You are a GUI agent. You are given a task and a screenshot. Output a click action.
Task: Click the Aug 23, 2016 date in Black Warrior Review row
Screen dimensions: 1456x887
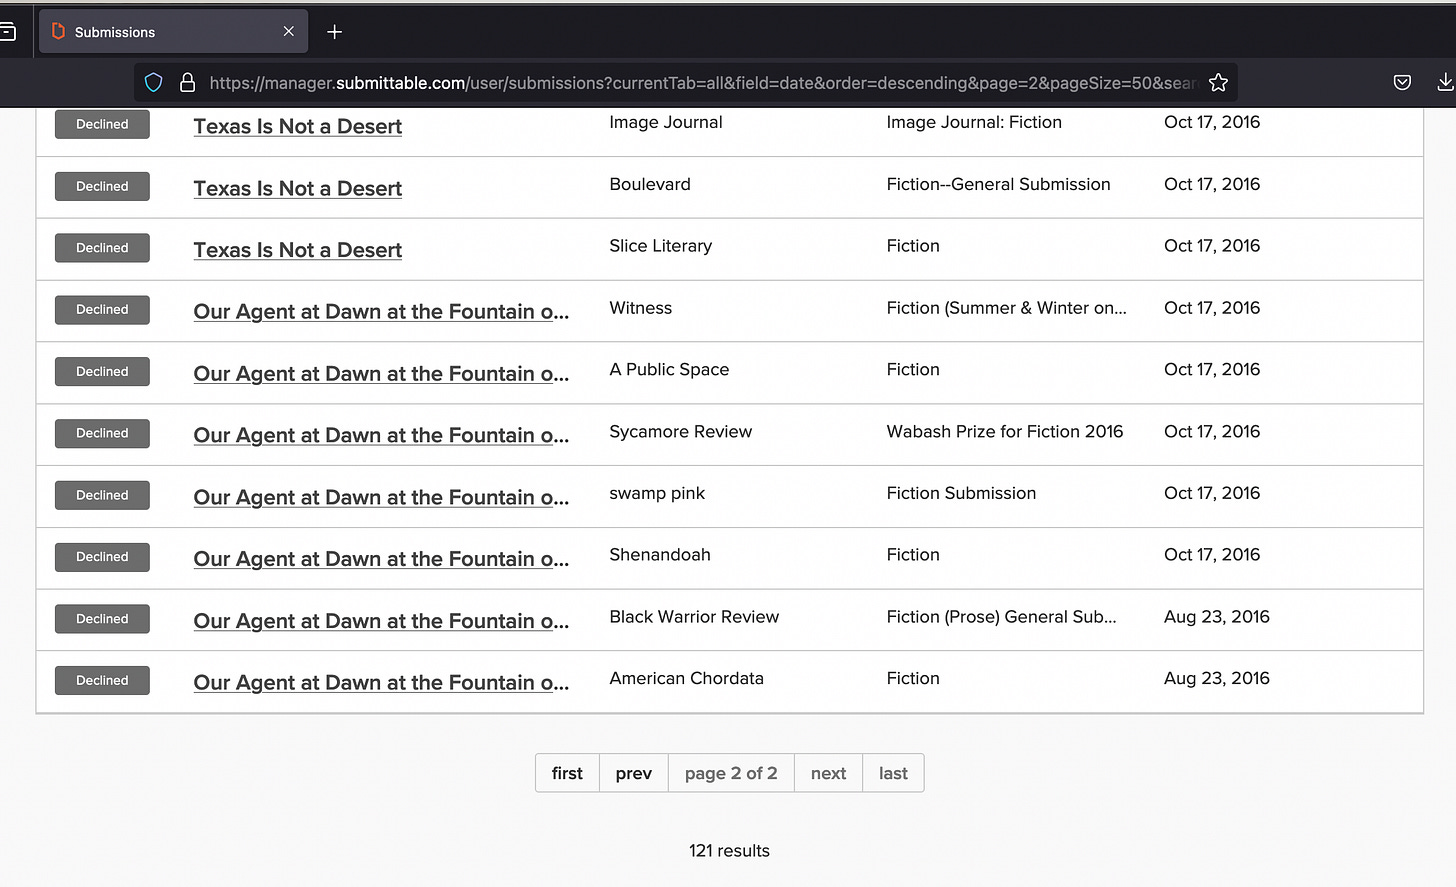click(1217, 617)
